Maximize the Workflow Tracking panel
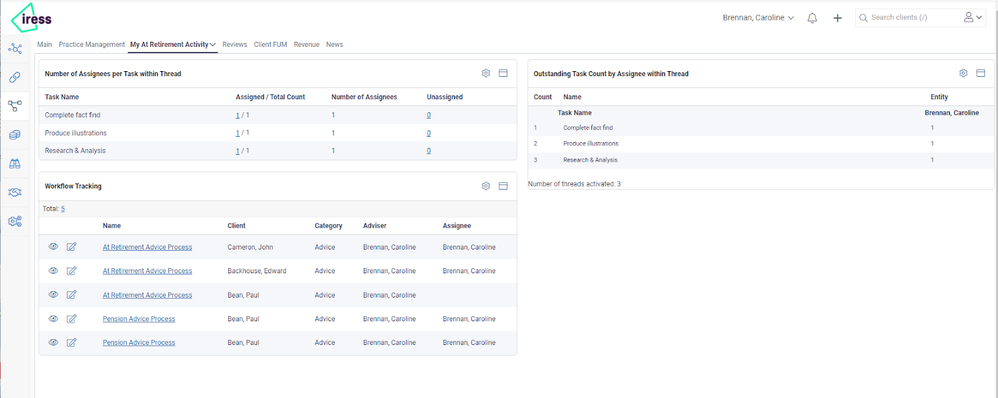The width and height of the screenshot is (998, 398). click(x=503, y=186)
